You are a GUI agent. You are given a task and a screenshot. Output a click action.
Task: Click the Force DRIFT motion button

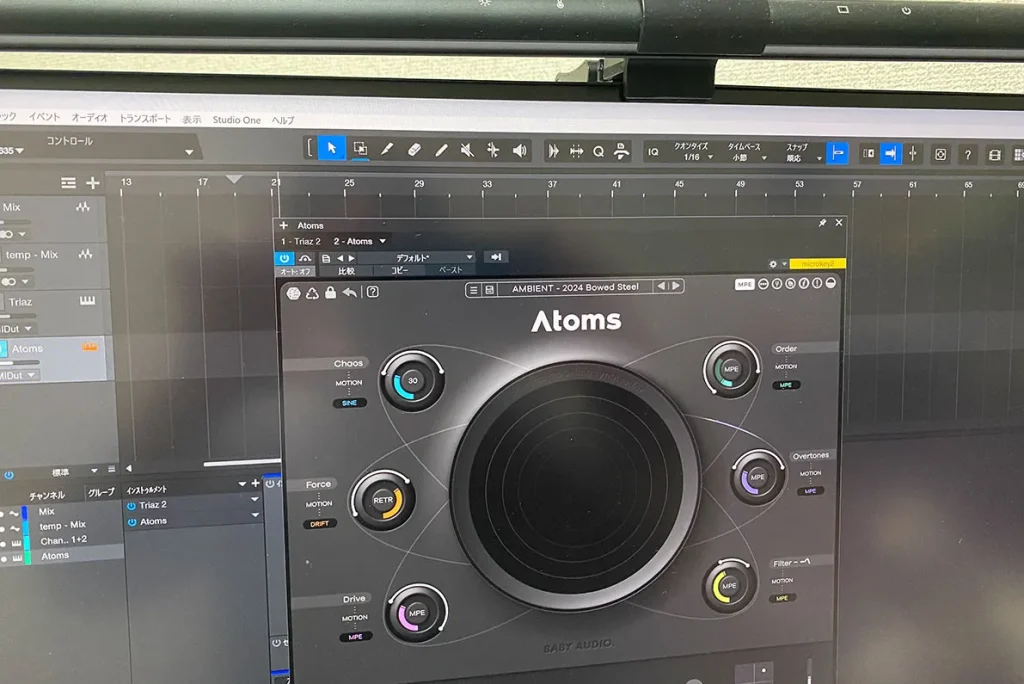321,523
